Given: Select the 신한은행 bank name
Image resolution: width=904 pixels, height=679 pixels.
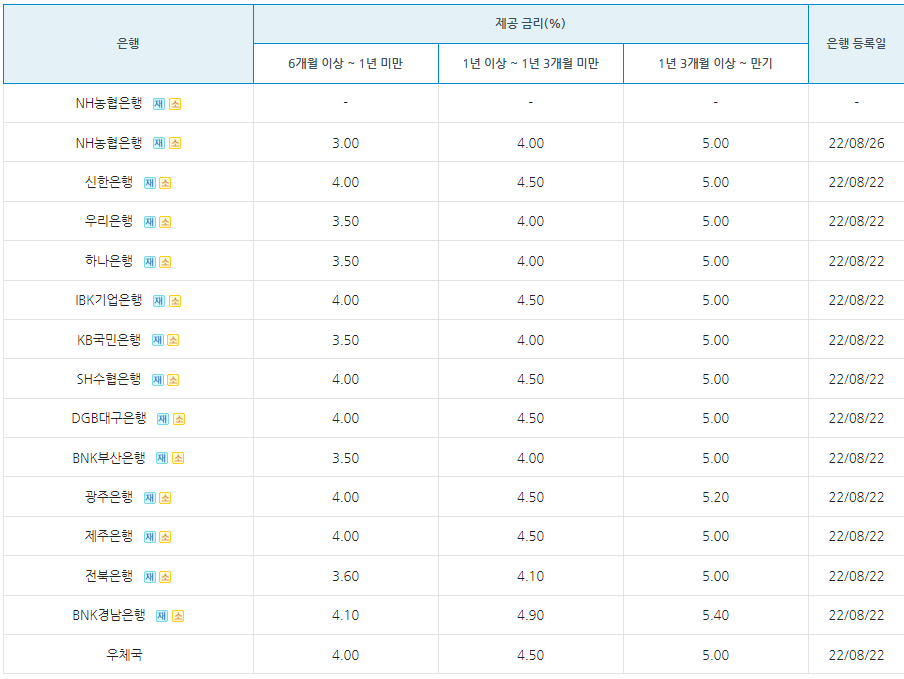Looking at the screenshot, I should coord(109,182).
